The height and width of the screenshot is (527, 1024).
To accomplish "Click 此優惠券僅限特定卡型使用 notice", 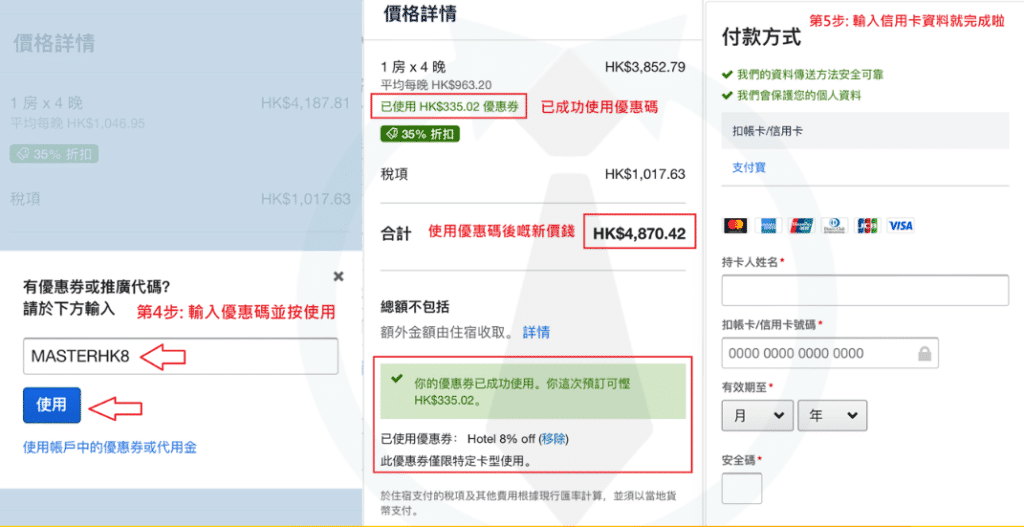I will (456, 460).
